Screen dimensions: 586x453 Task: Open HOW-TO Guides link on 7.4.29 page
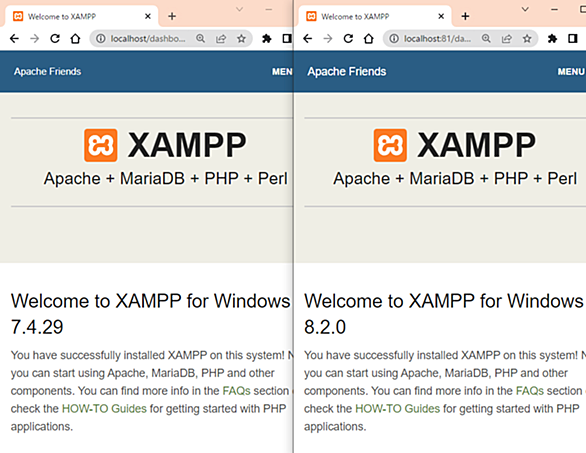pos(104,409)
